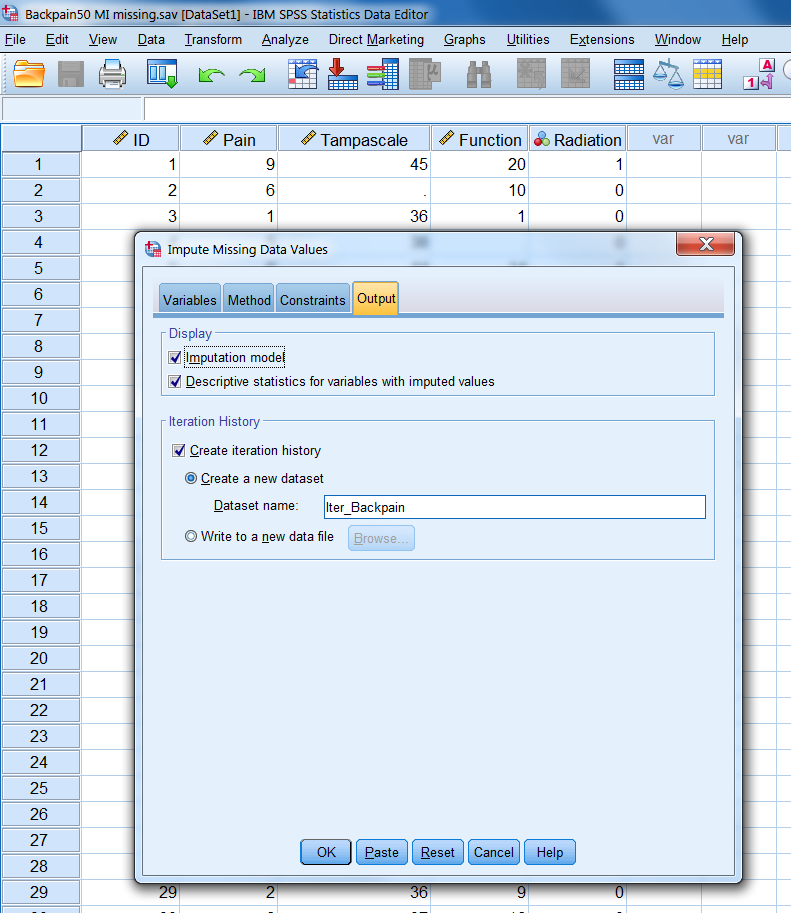Click the Undo arrow in the toolbar
The image size is (791, 913).
pos(211,75)
